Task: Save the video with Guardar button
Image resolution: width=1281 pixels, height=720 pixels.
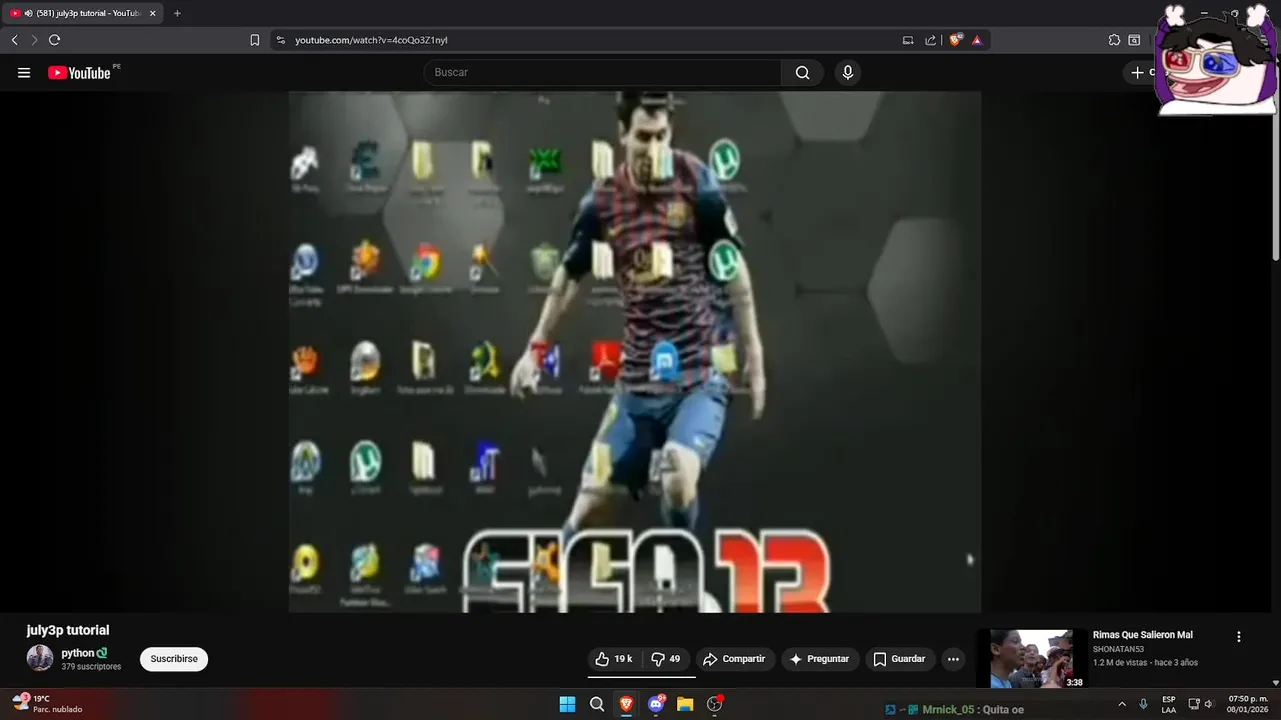Action: tap(899, 659)
